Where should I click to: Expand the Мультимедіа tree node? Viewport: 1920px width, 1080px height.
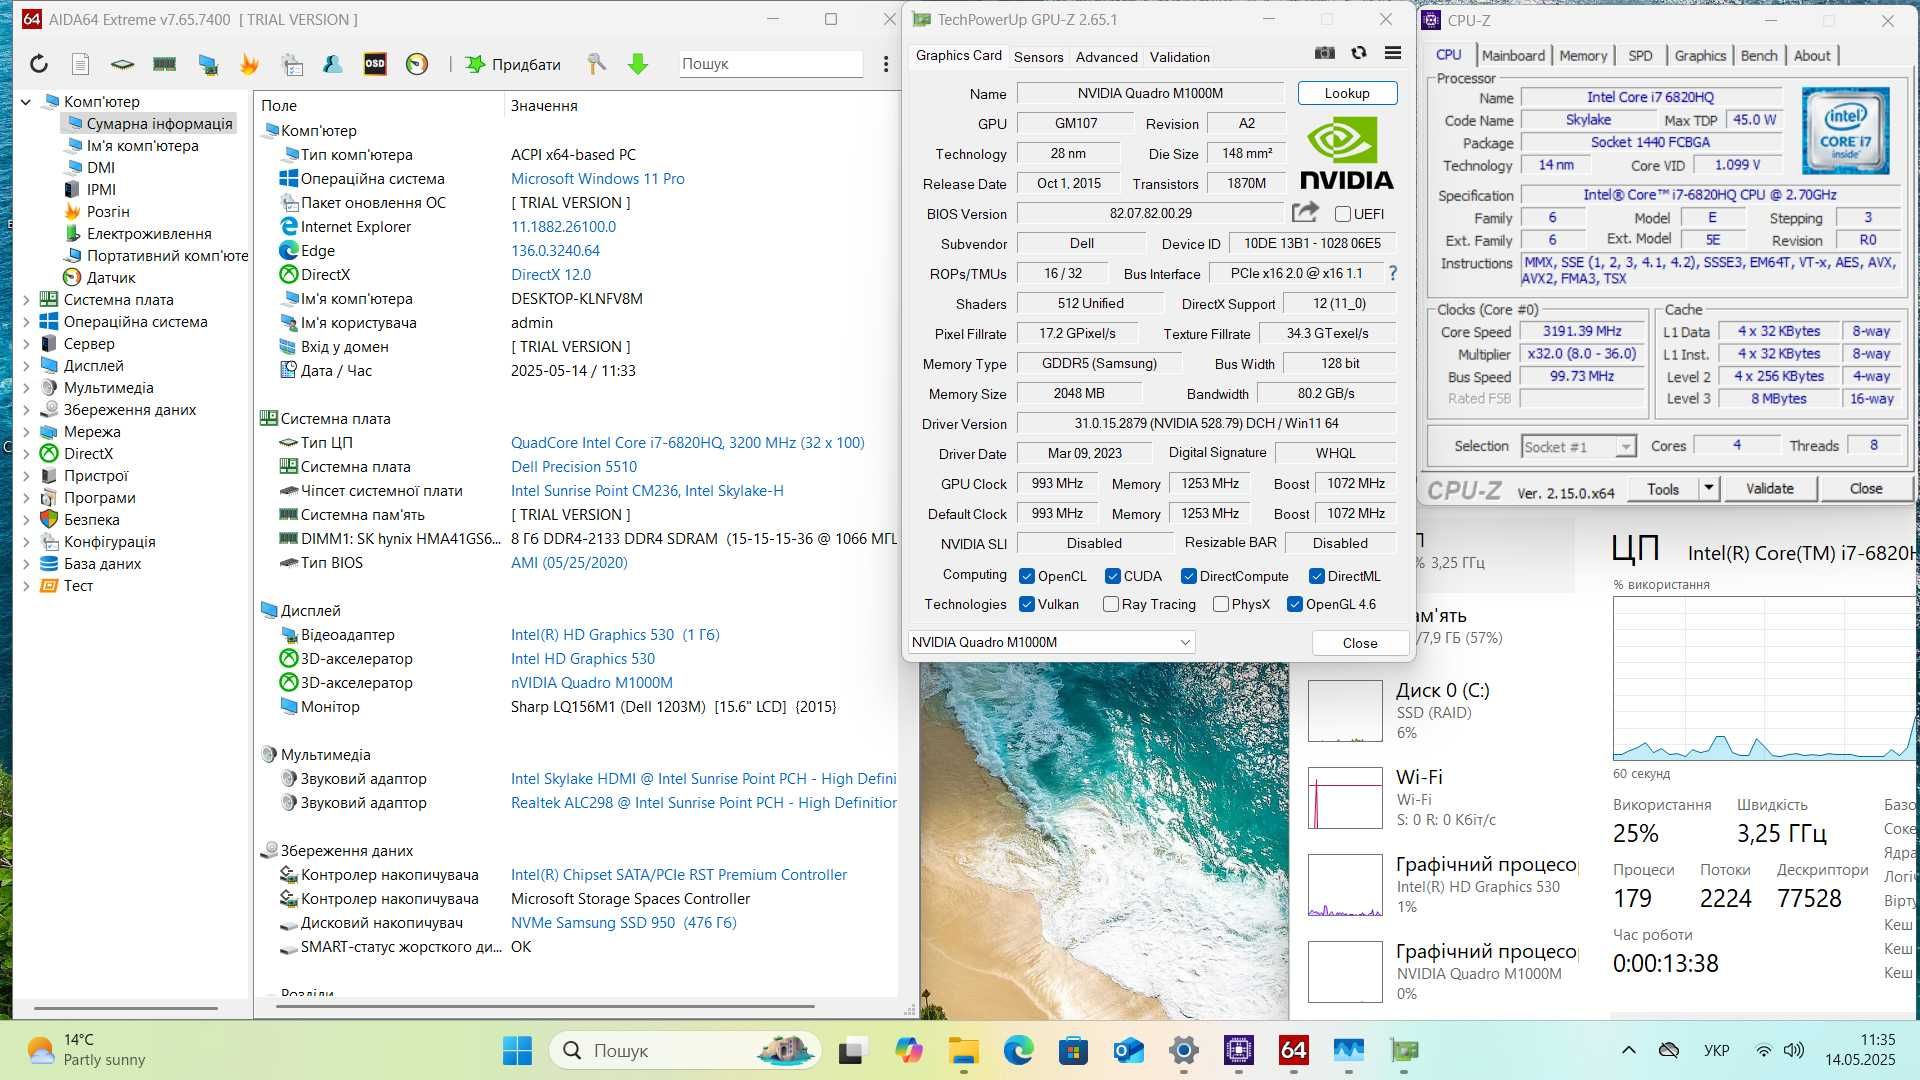click(26, 387)
